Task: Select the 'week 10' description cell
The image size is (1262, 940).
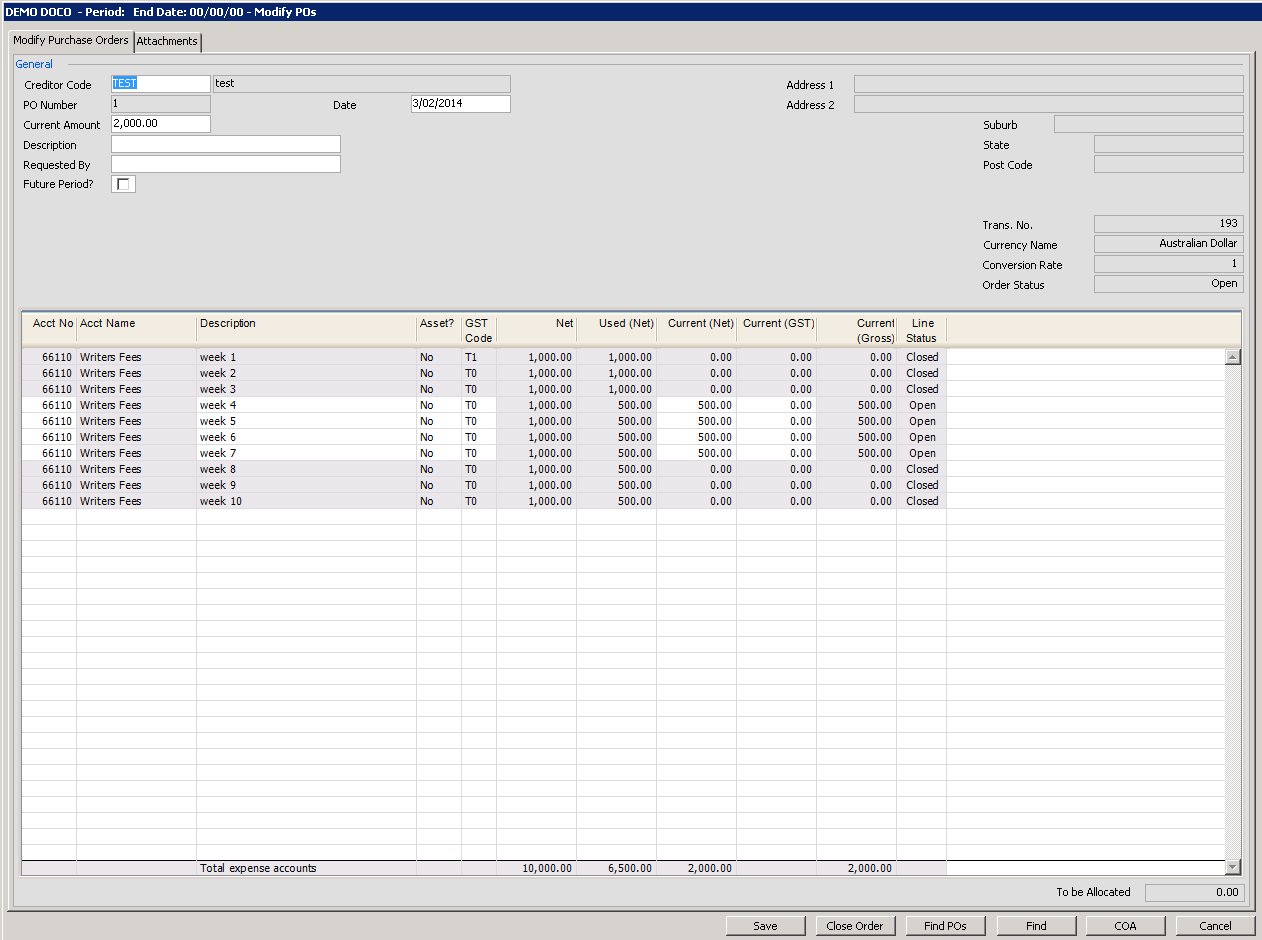Action: pyautogui.click(x=307, y=501)
